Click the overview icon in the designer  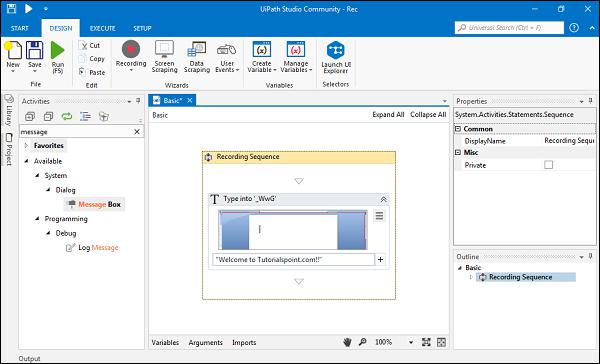tap(441, 342)
